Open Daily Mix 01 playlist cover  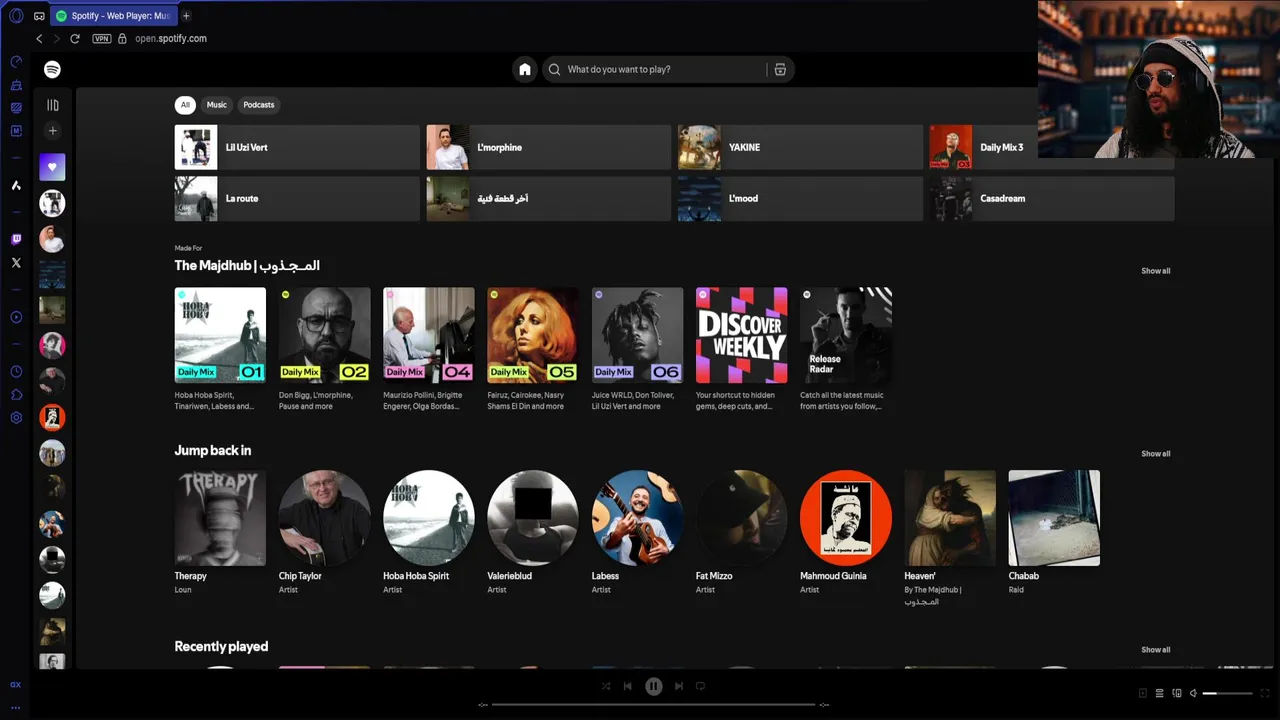pyautogui.click(x=220, y=336)
